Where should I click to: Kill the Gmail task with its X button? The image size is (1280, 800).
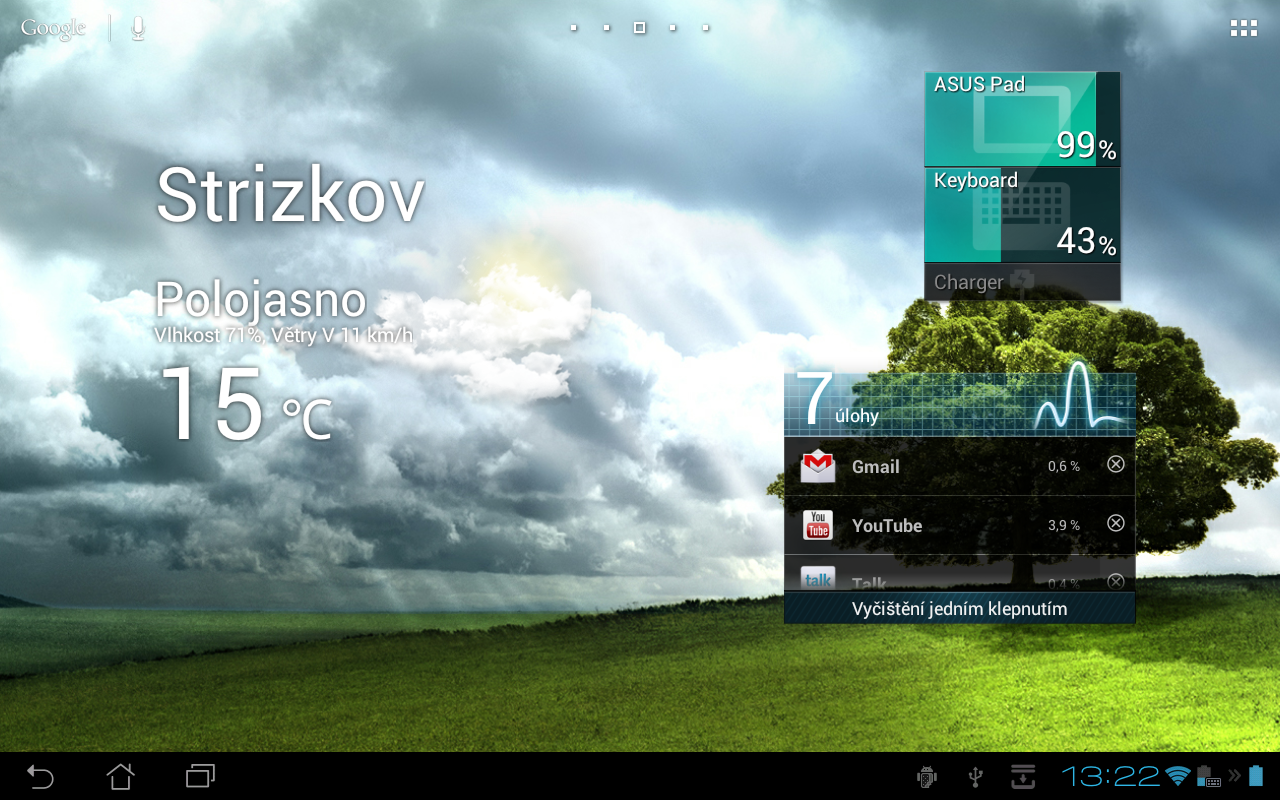tap(1115, 463)
